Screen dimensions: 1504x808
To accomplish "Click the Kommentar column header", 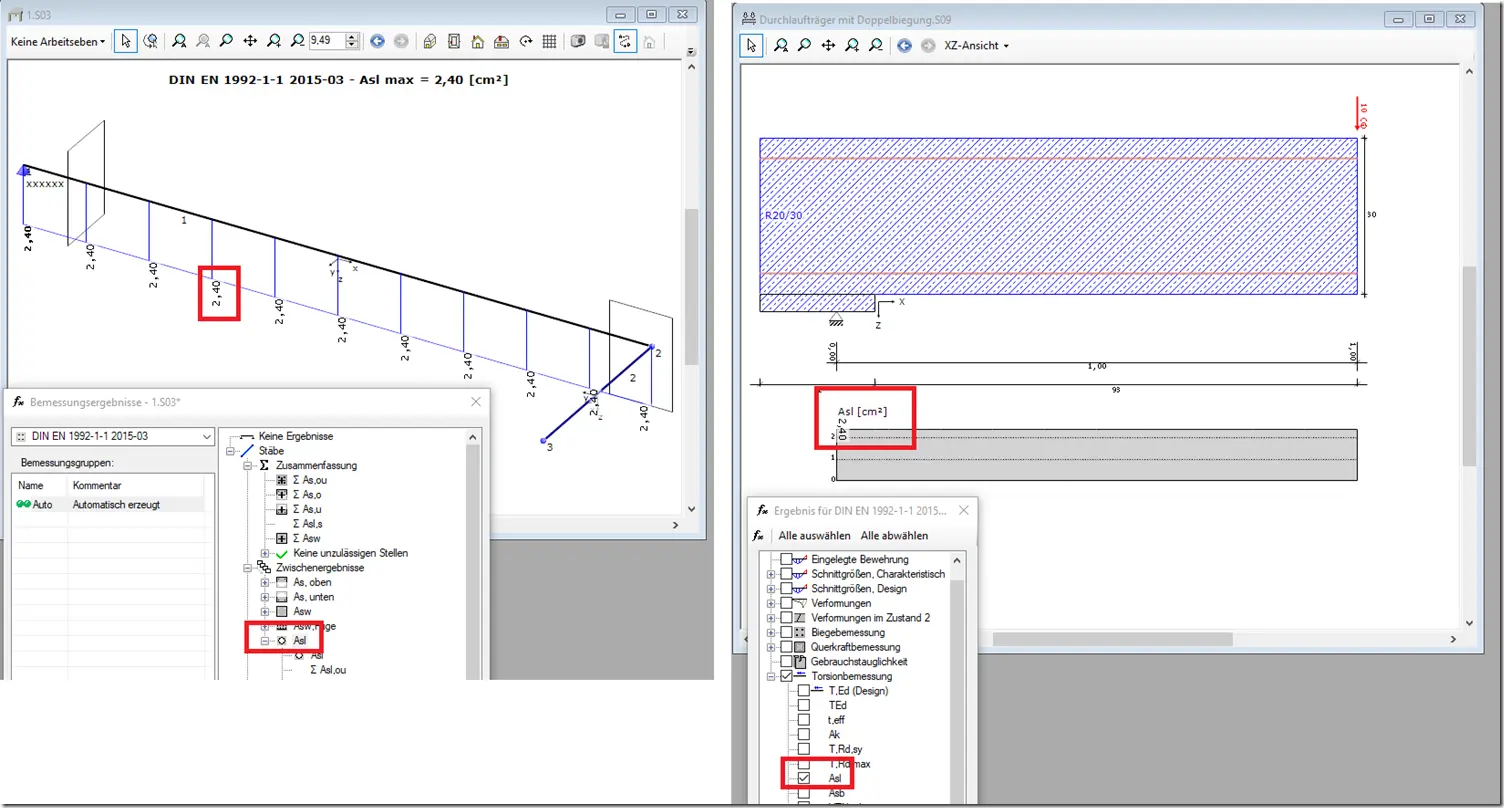I will click(x=135, y=485).
